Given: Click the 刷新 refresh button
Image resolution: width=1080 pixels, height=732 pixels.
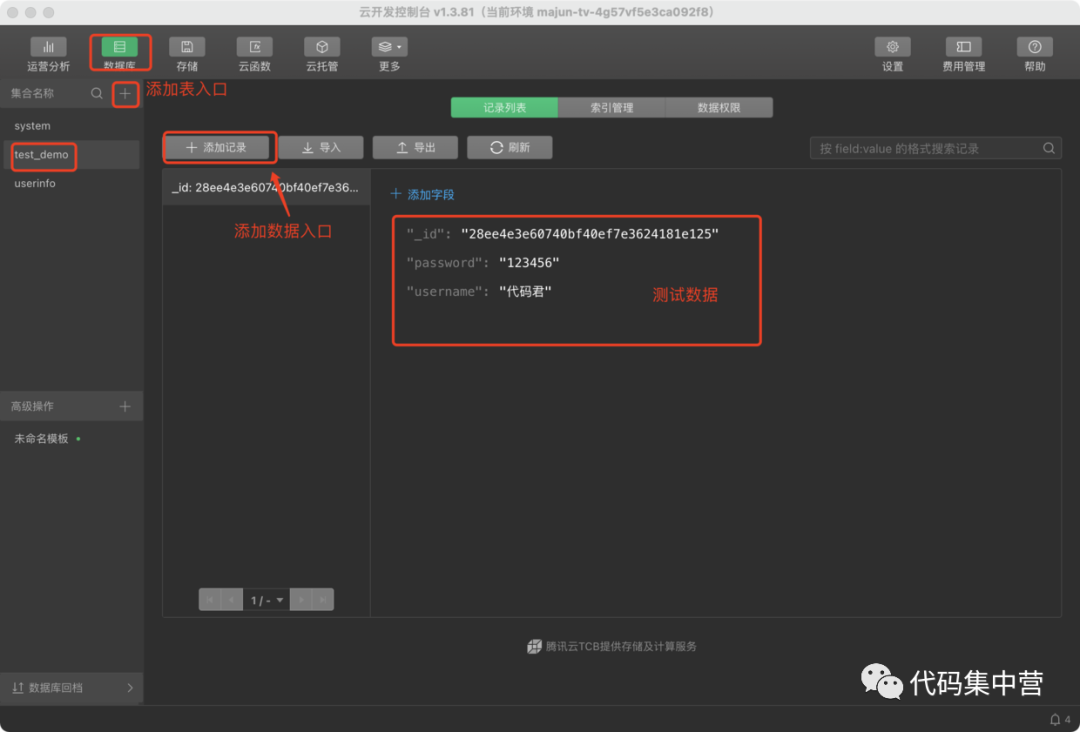Looking at the screenshot, I should (x=510, y=147).
